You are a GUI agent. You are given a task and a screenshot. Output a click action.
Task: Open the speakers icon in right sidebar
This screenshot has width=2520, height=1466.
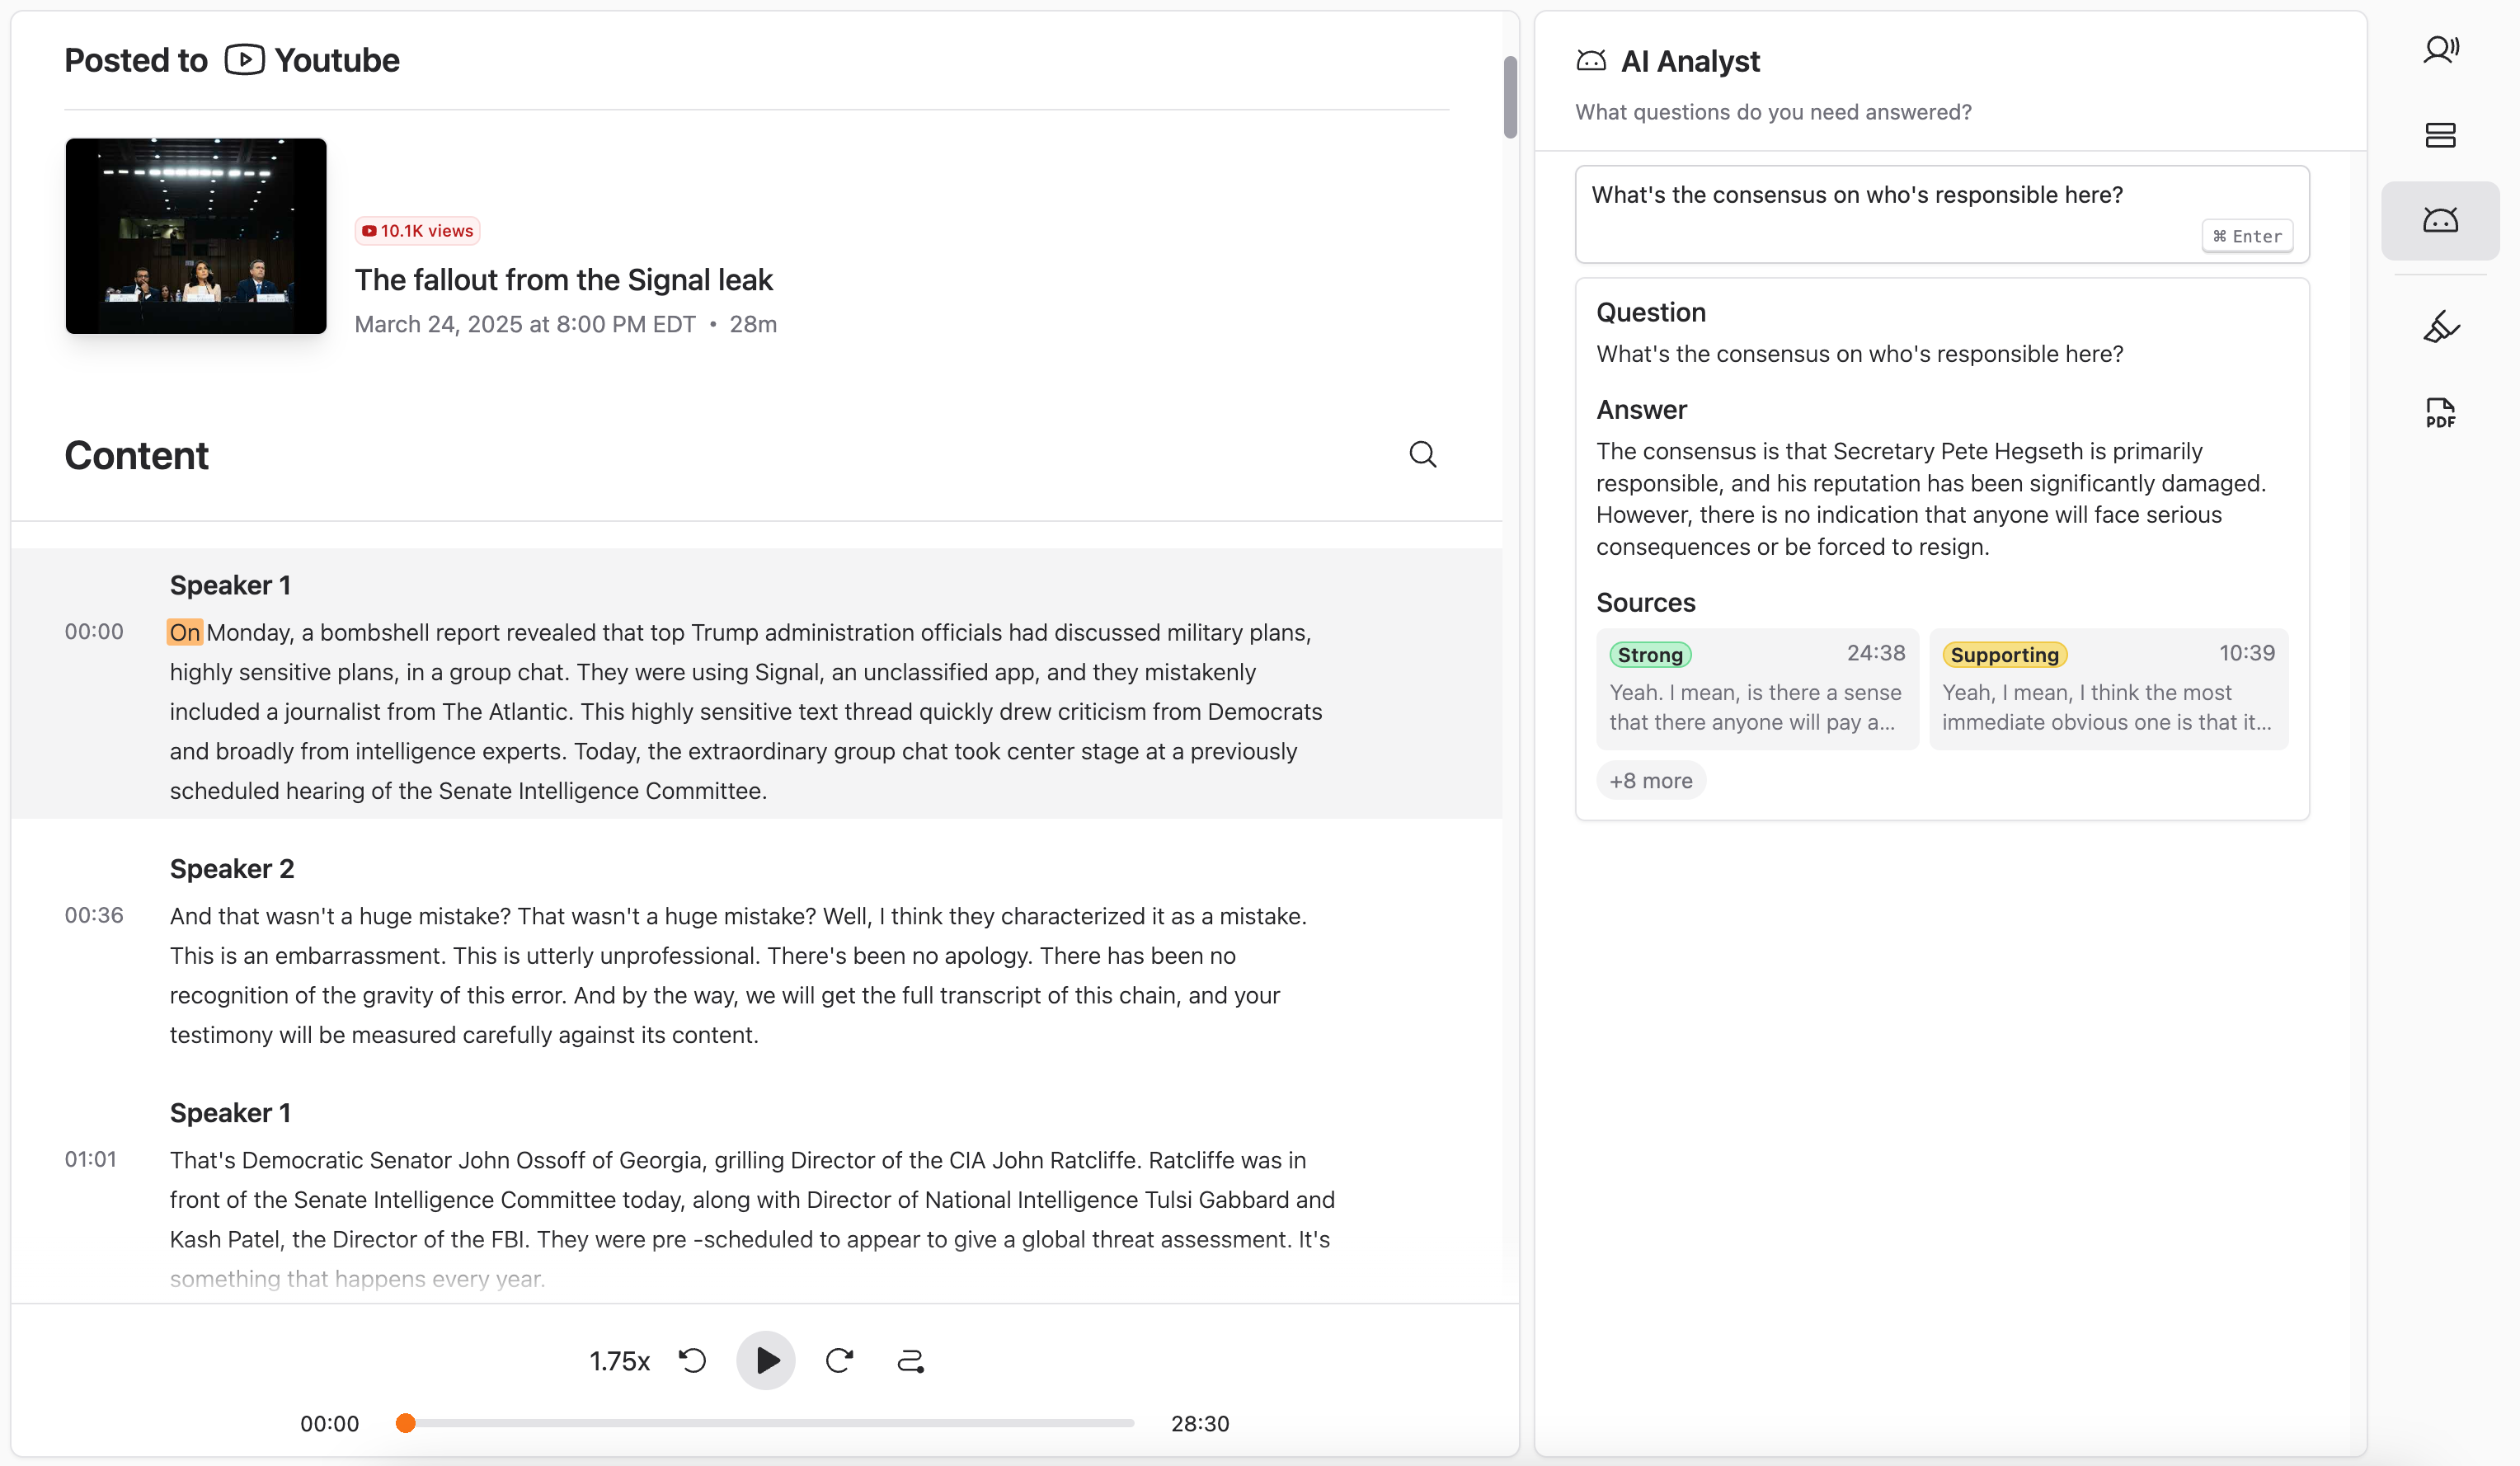[x=2440, y=49]
